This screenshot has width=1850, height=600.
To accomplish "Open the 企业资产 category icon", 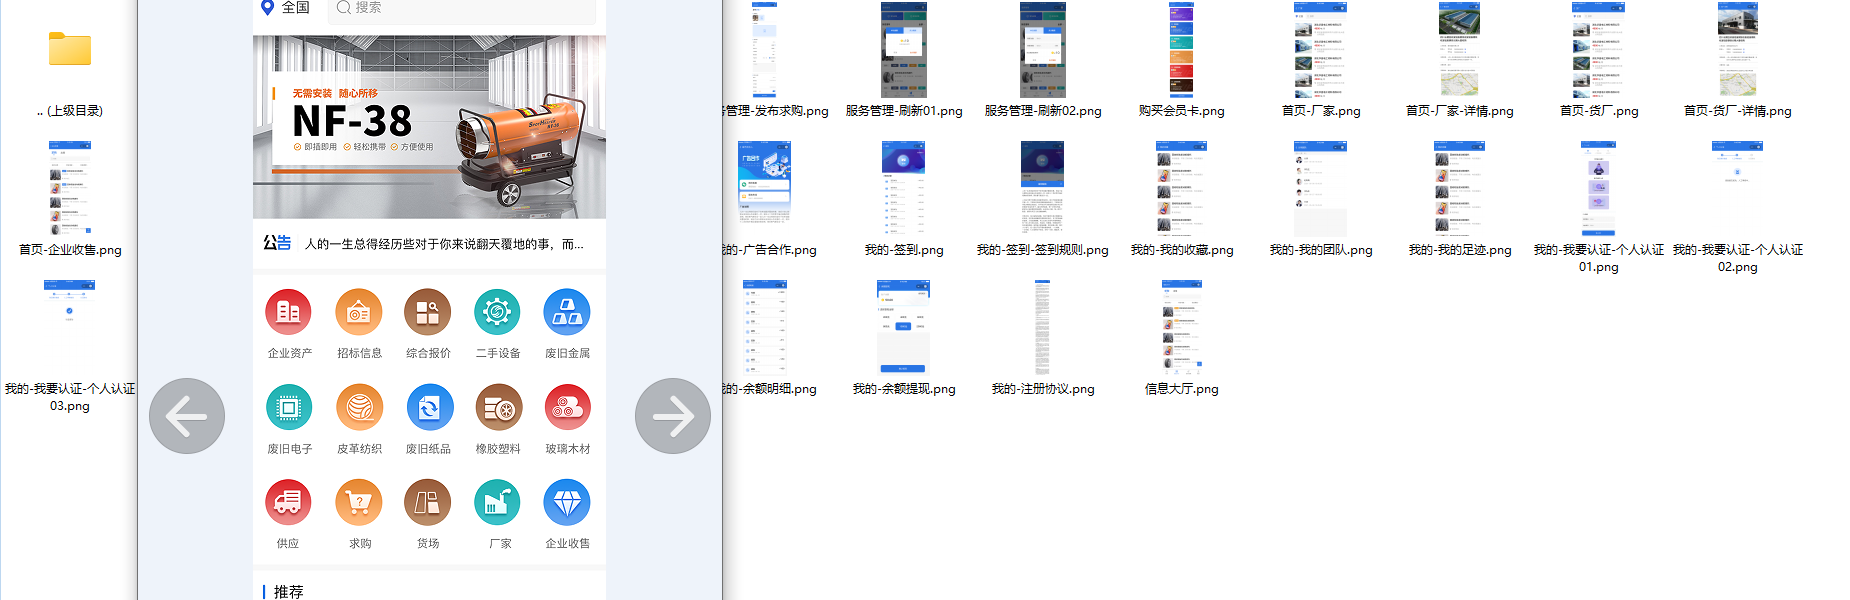I will click(x=288, y=313).
